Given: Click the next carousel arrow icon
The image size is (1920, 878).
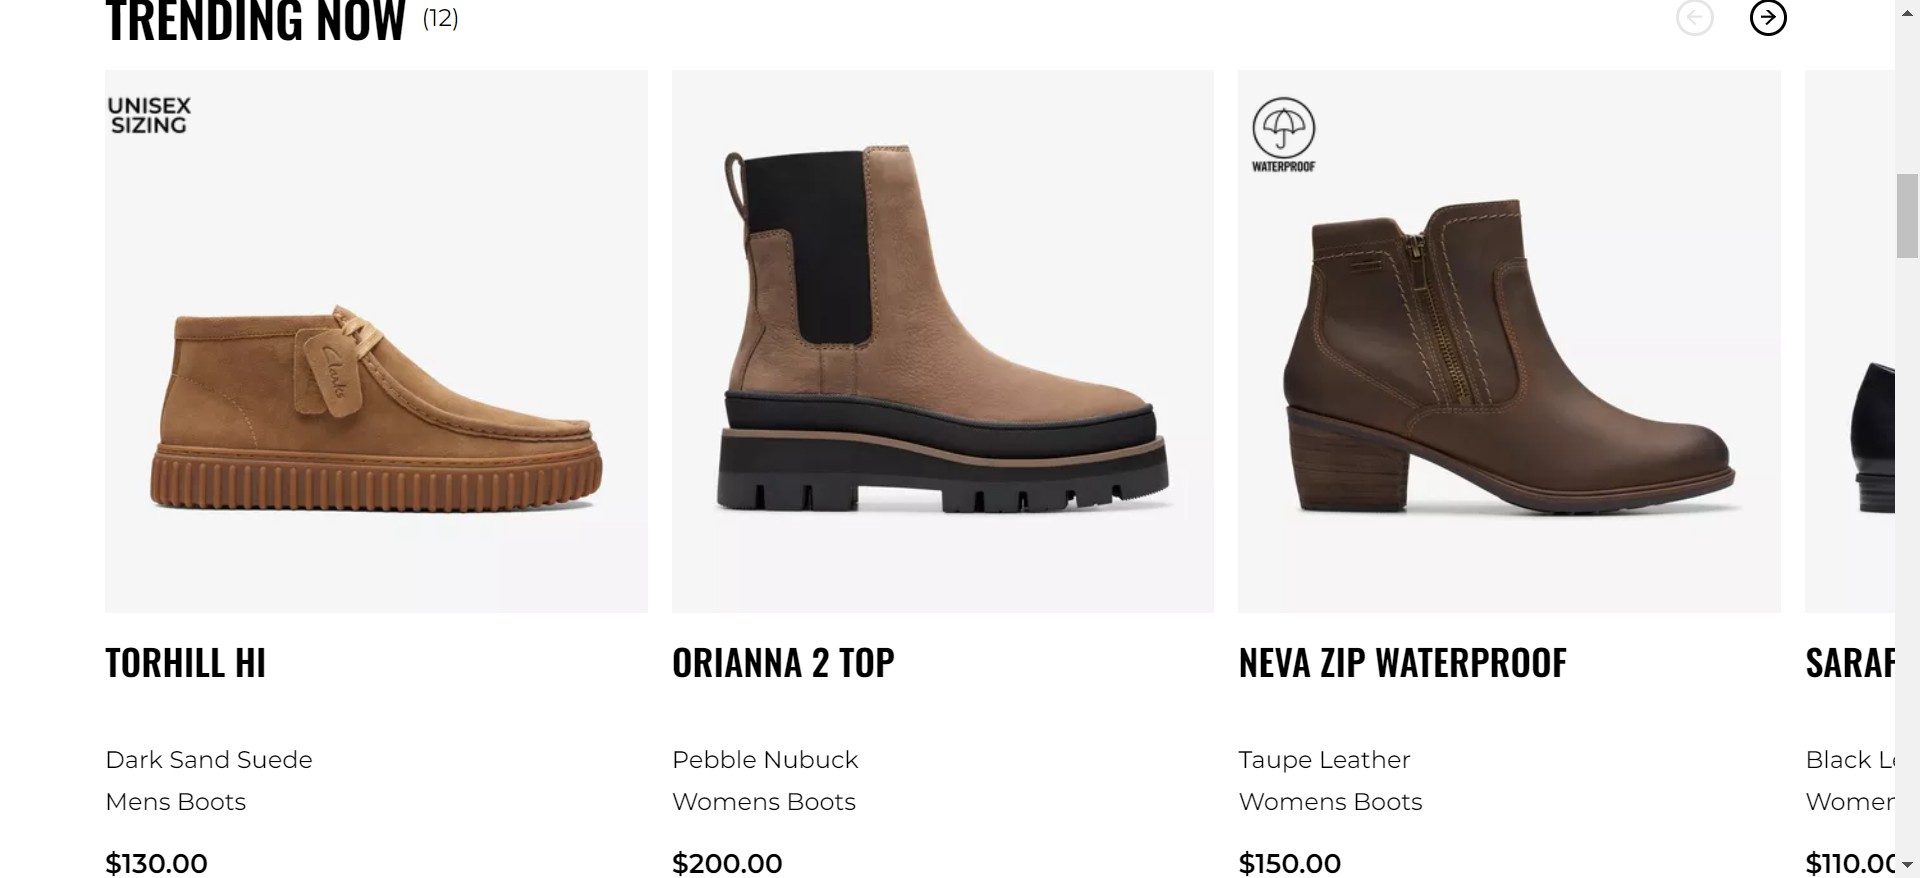Looking at the screenshot, I should (x=1767, y=18).
